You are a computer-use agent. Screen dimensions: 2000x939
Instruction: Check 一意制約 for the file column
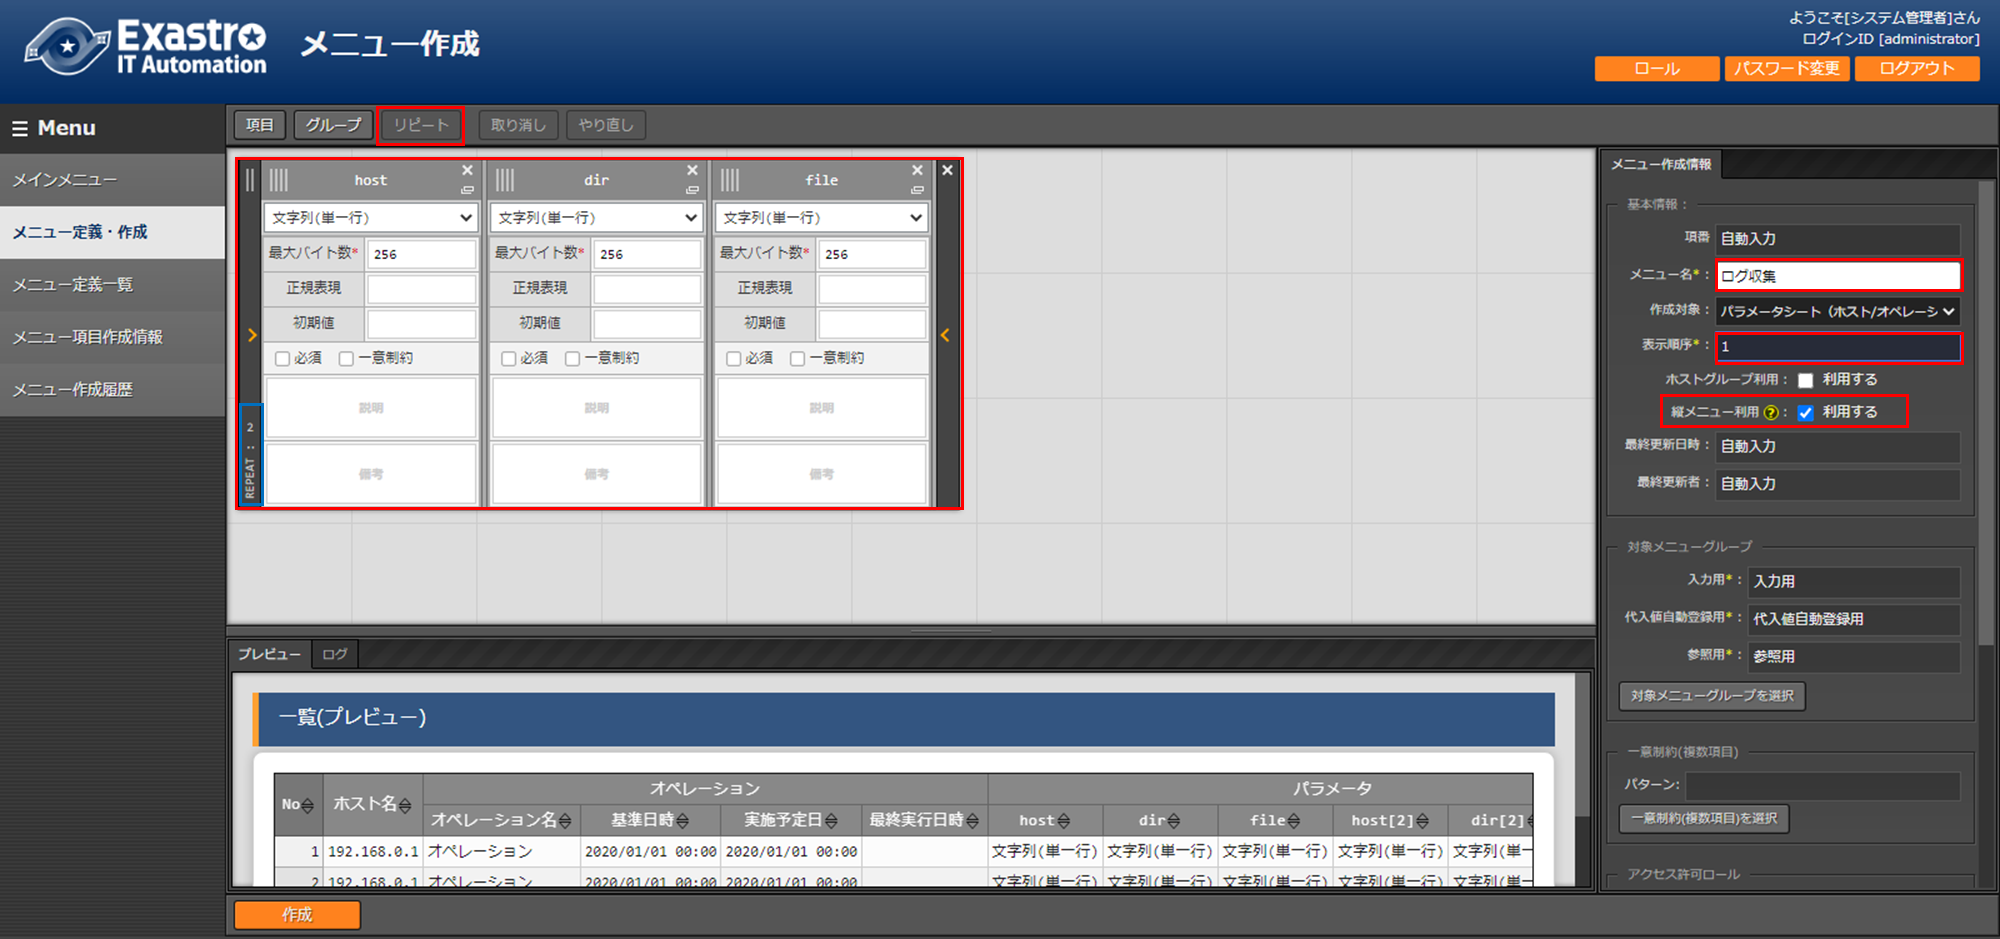[797, 358]
